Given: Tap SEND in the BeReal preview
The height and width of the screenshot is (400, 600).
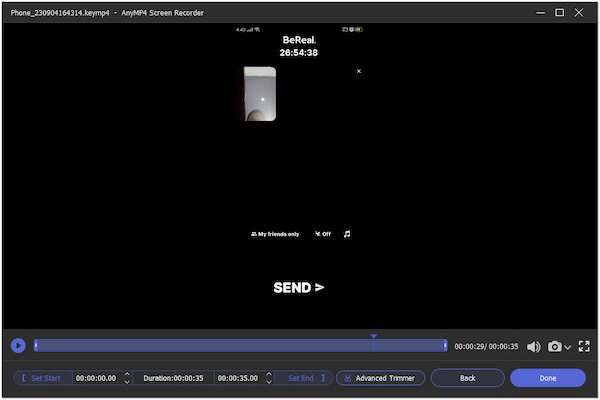Looking at the screenshot, I should pyautogui.click(x=299, y=287).
